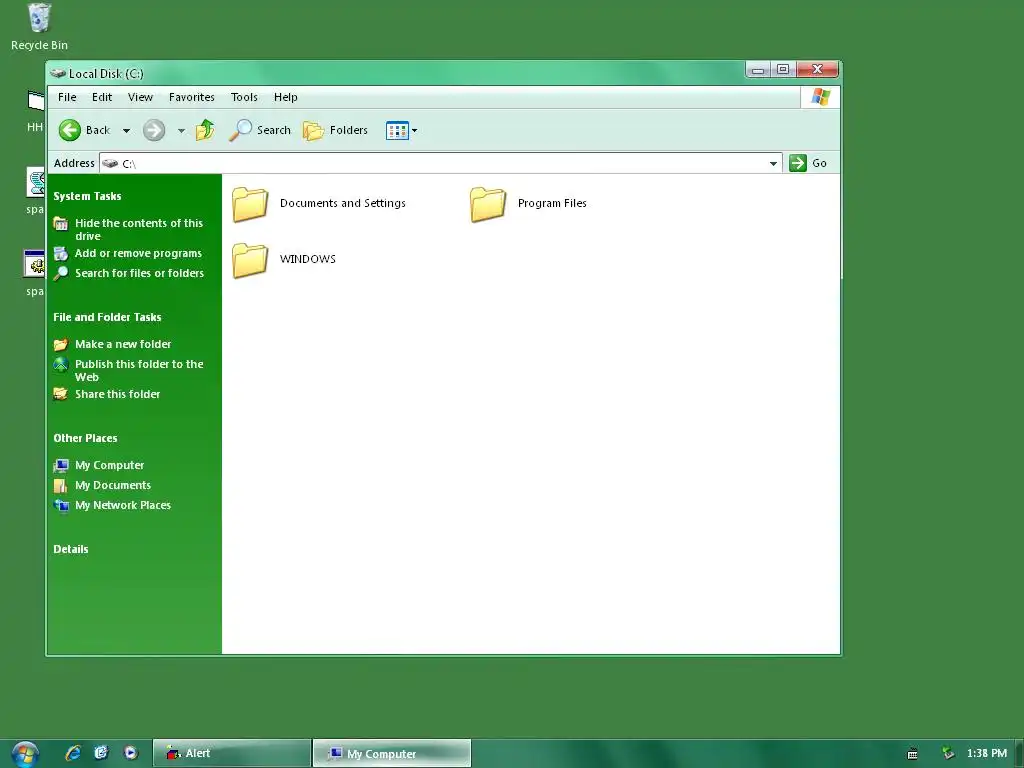The image size is (1024, 768).
Task: Click Add or remove programs link
Action: click(138, 253)
